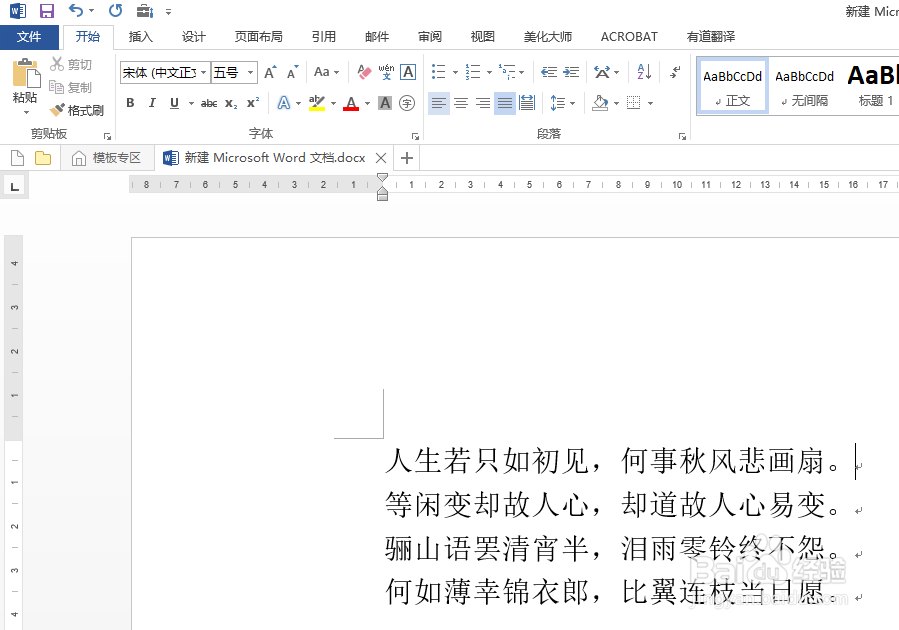
Task: Click numbered list icon
Action: point(472,72)
